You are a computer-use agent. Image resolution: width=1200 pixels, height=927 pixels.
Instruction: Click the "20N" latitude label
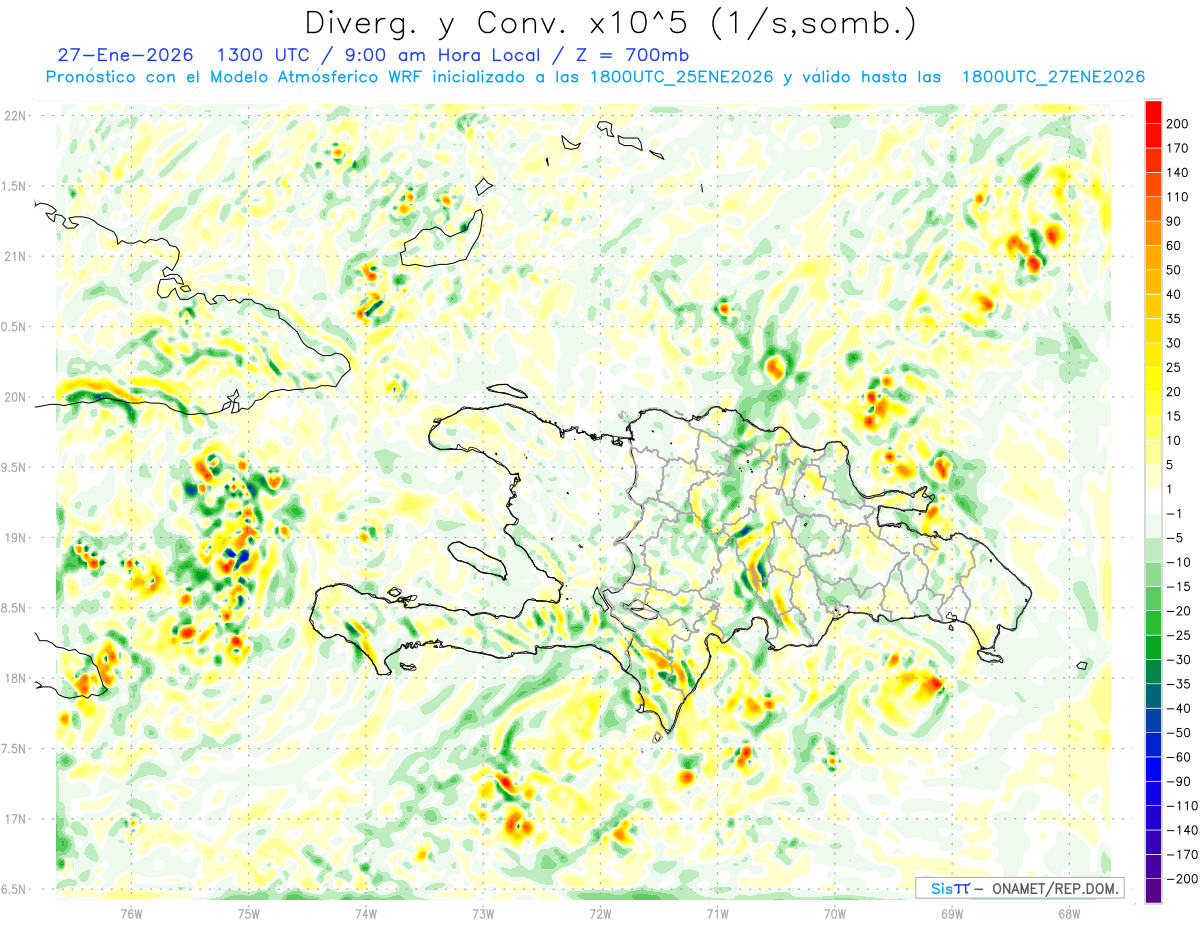[17, 397]
